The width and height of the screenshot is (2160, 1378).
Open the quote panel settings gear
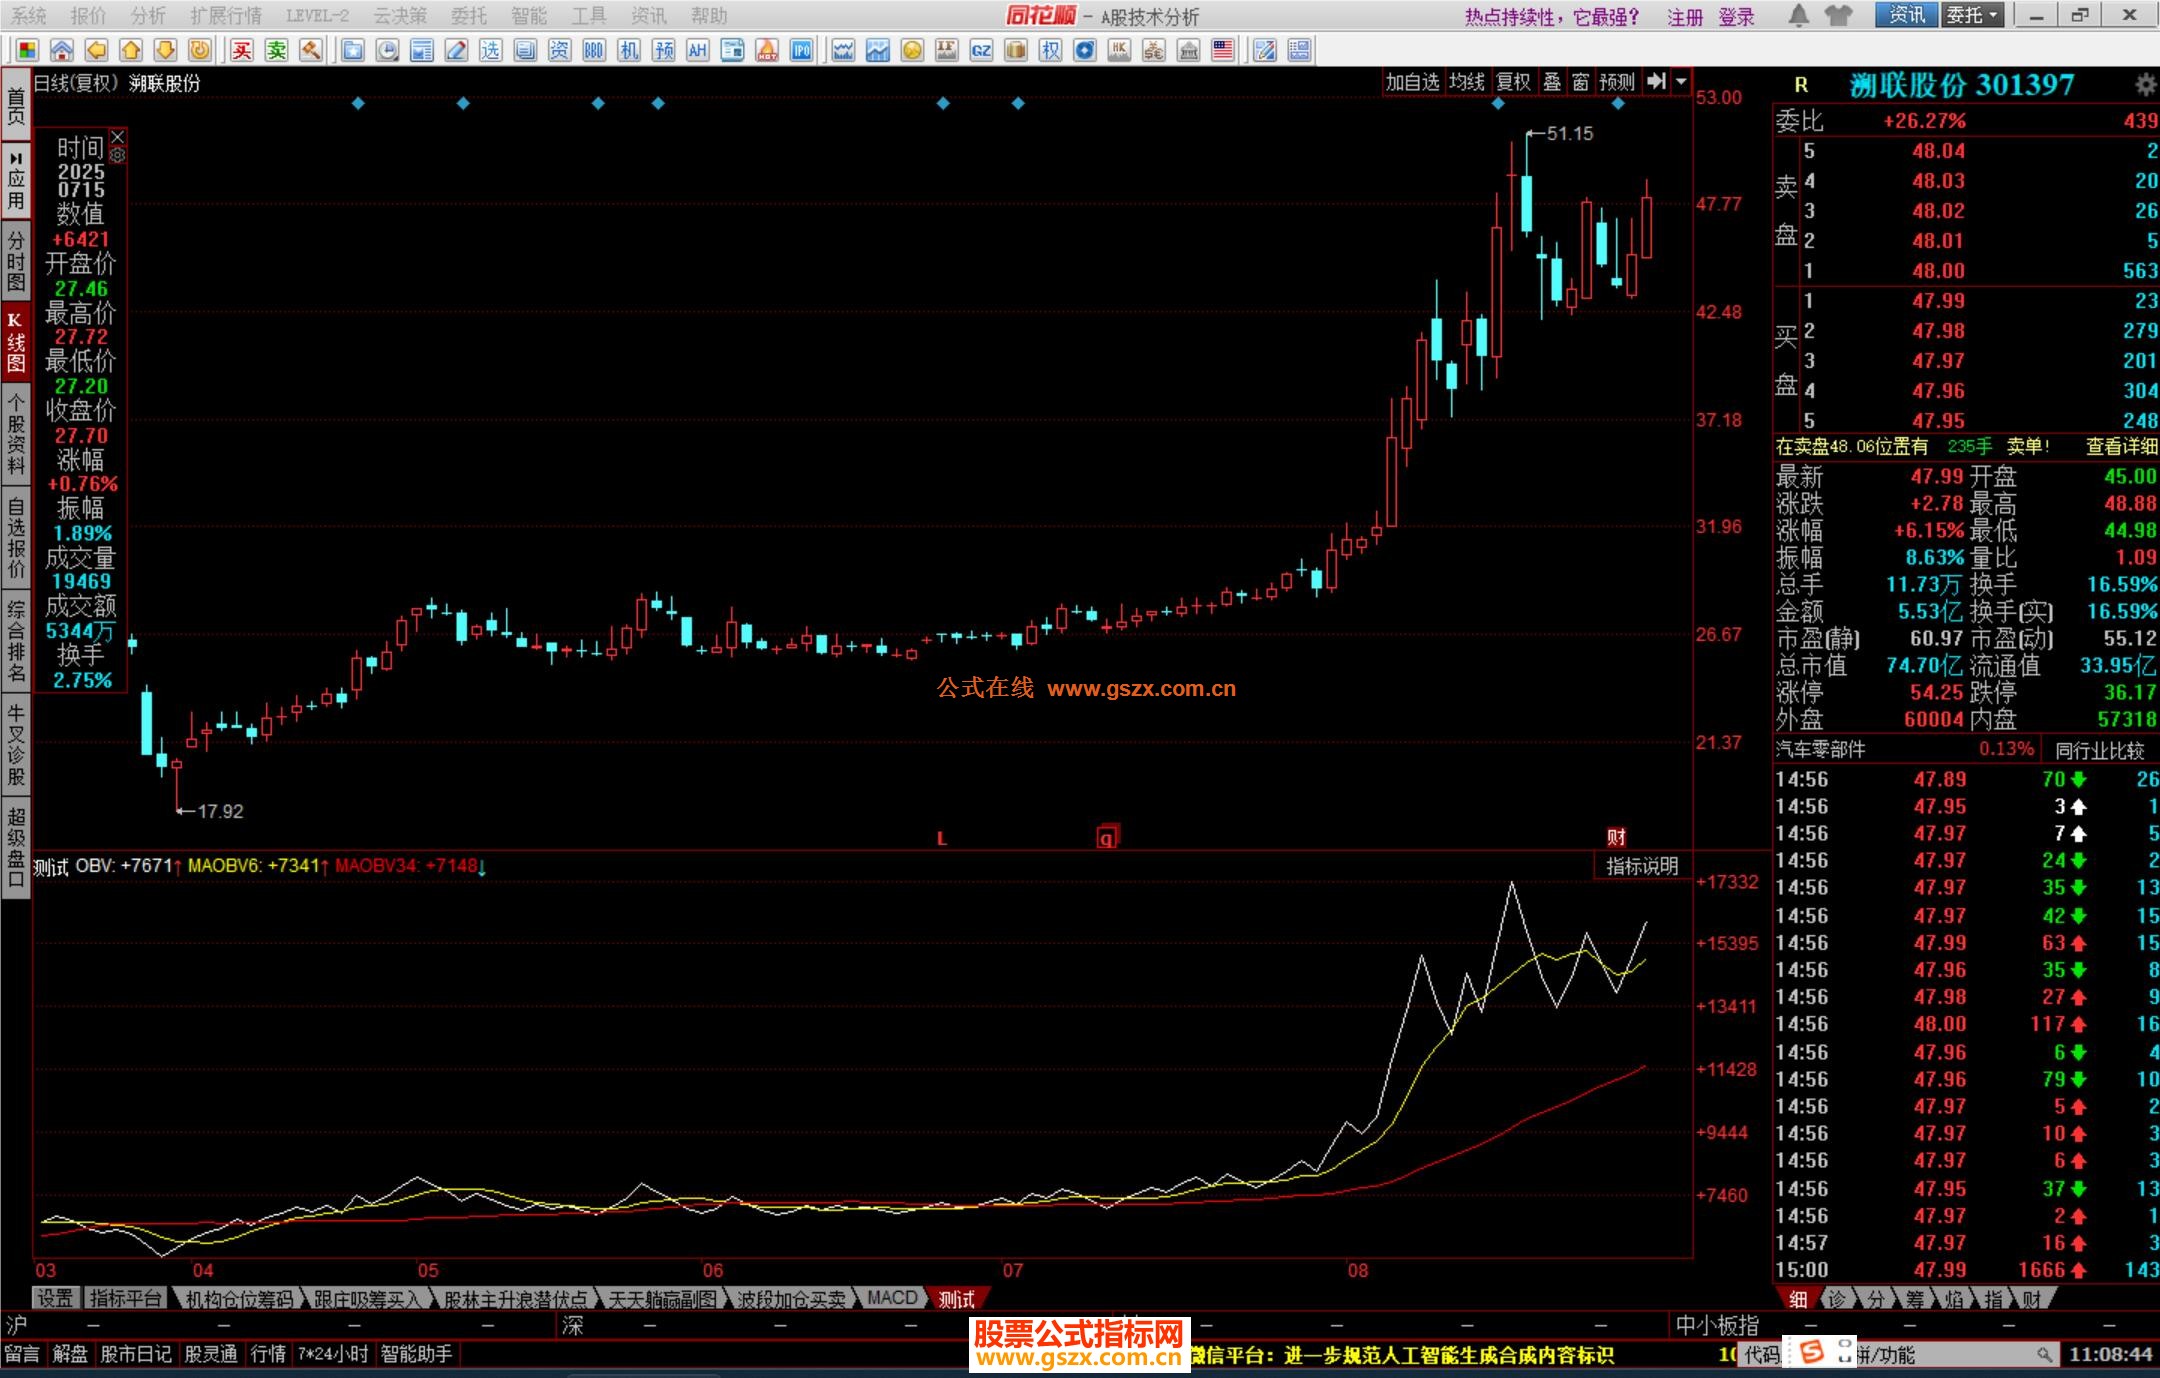[2145, 84]
